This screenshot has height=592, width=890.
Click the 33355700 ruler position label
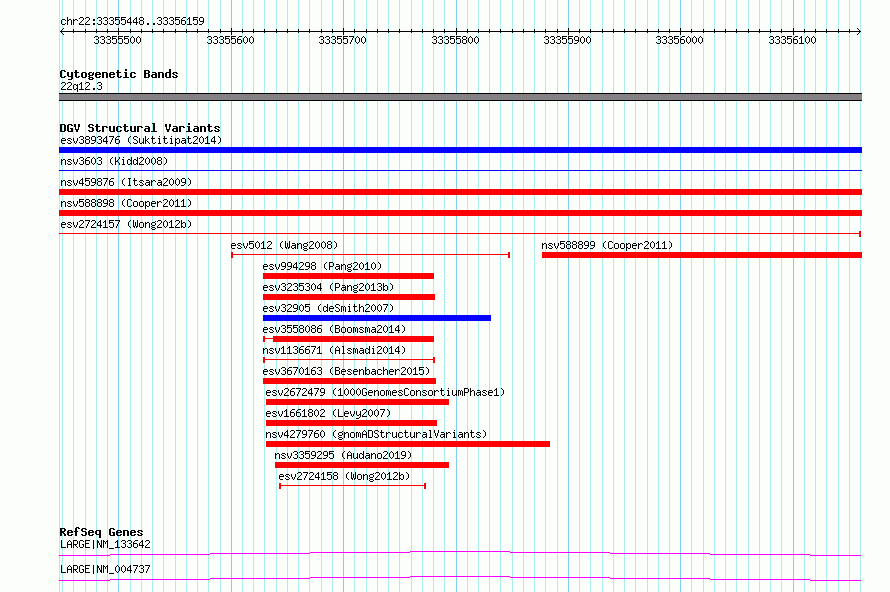point(342,40)
